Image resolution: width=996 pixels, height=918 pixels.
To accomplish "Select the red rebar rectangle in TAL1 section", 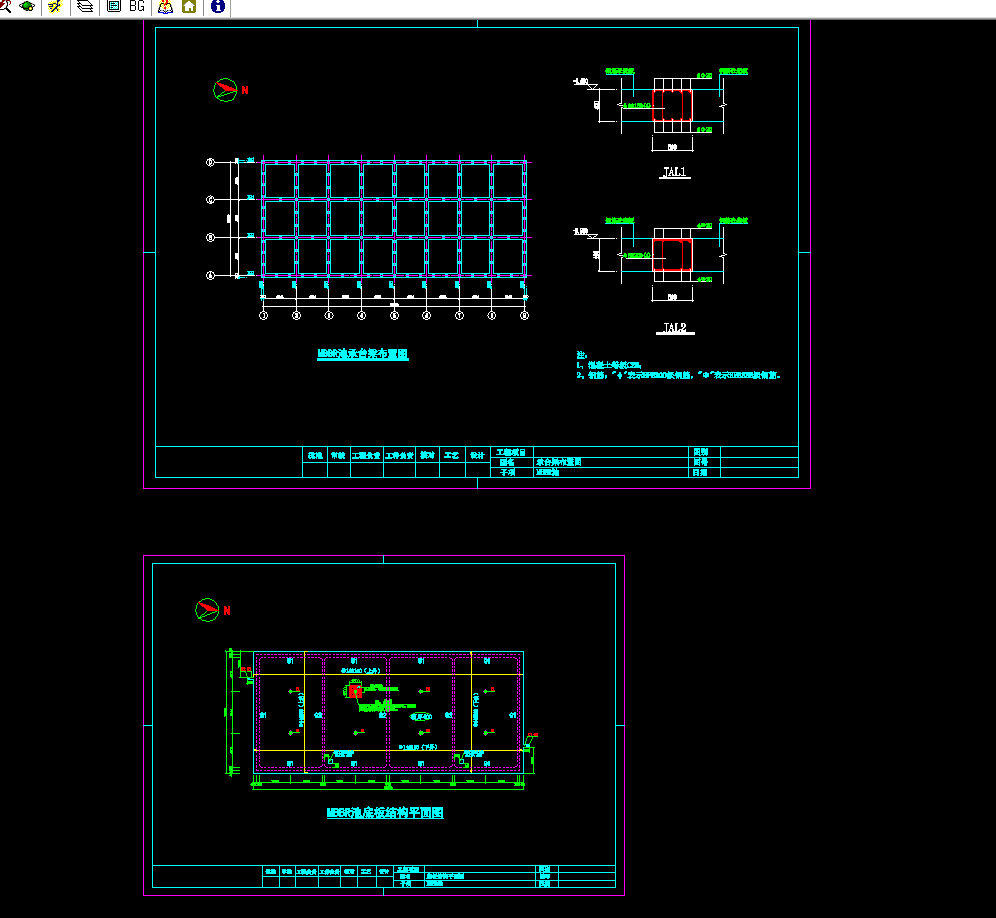I will pos(672,105).
